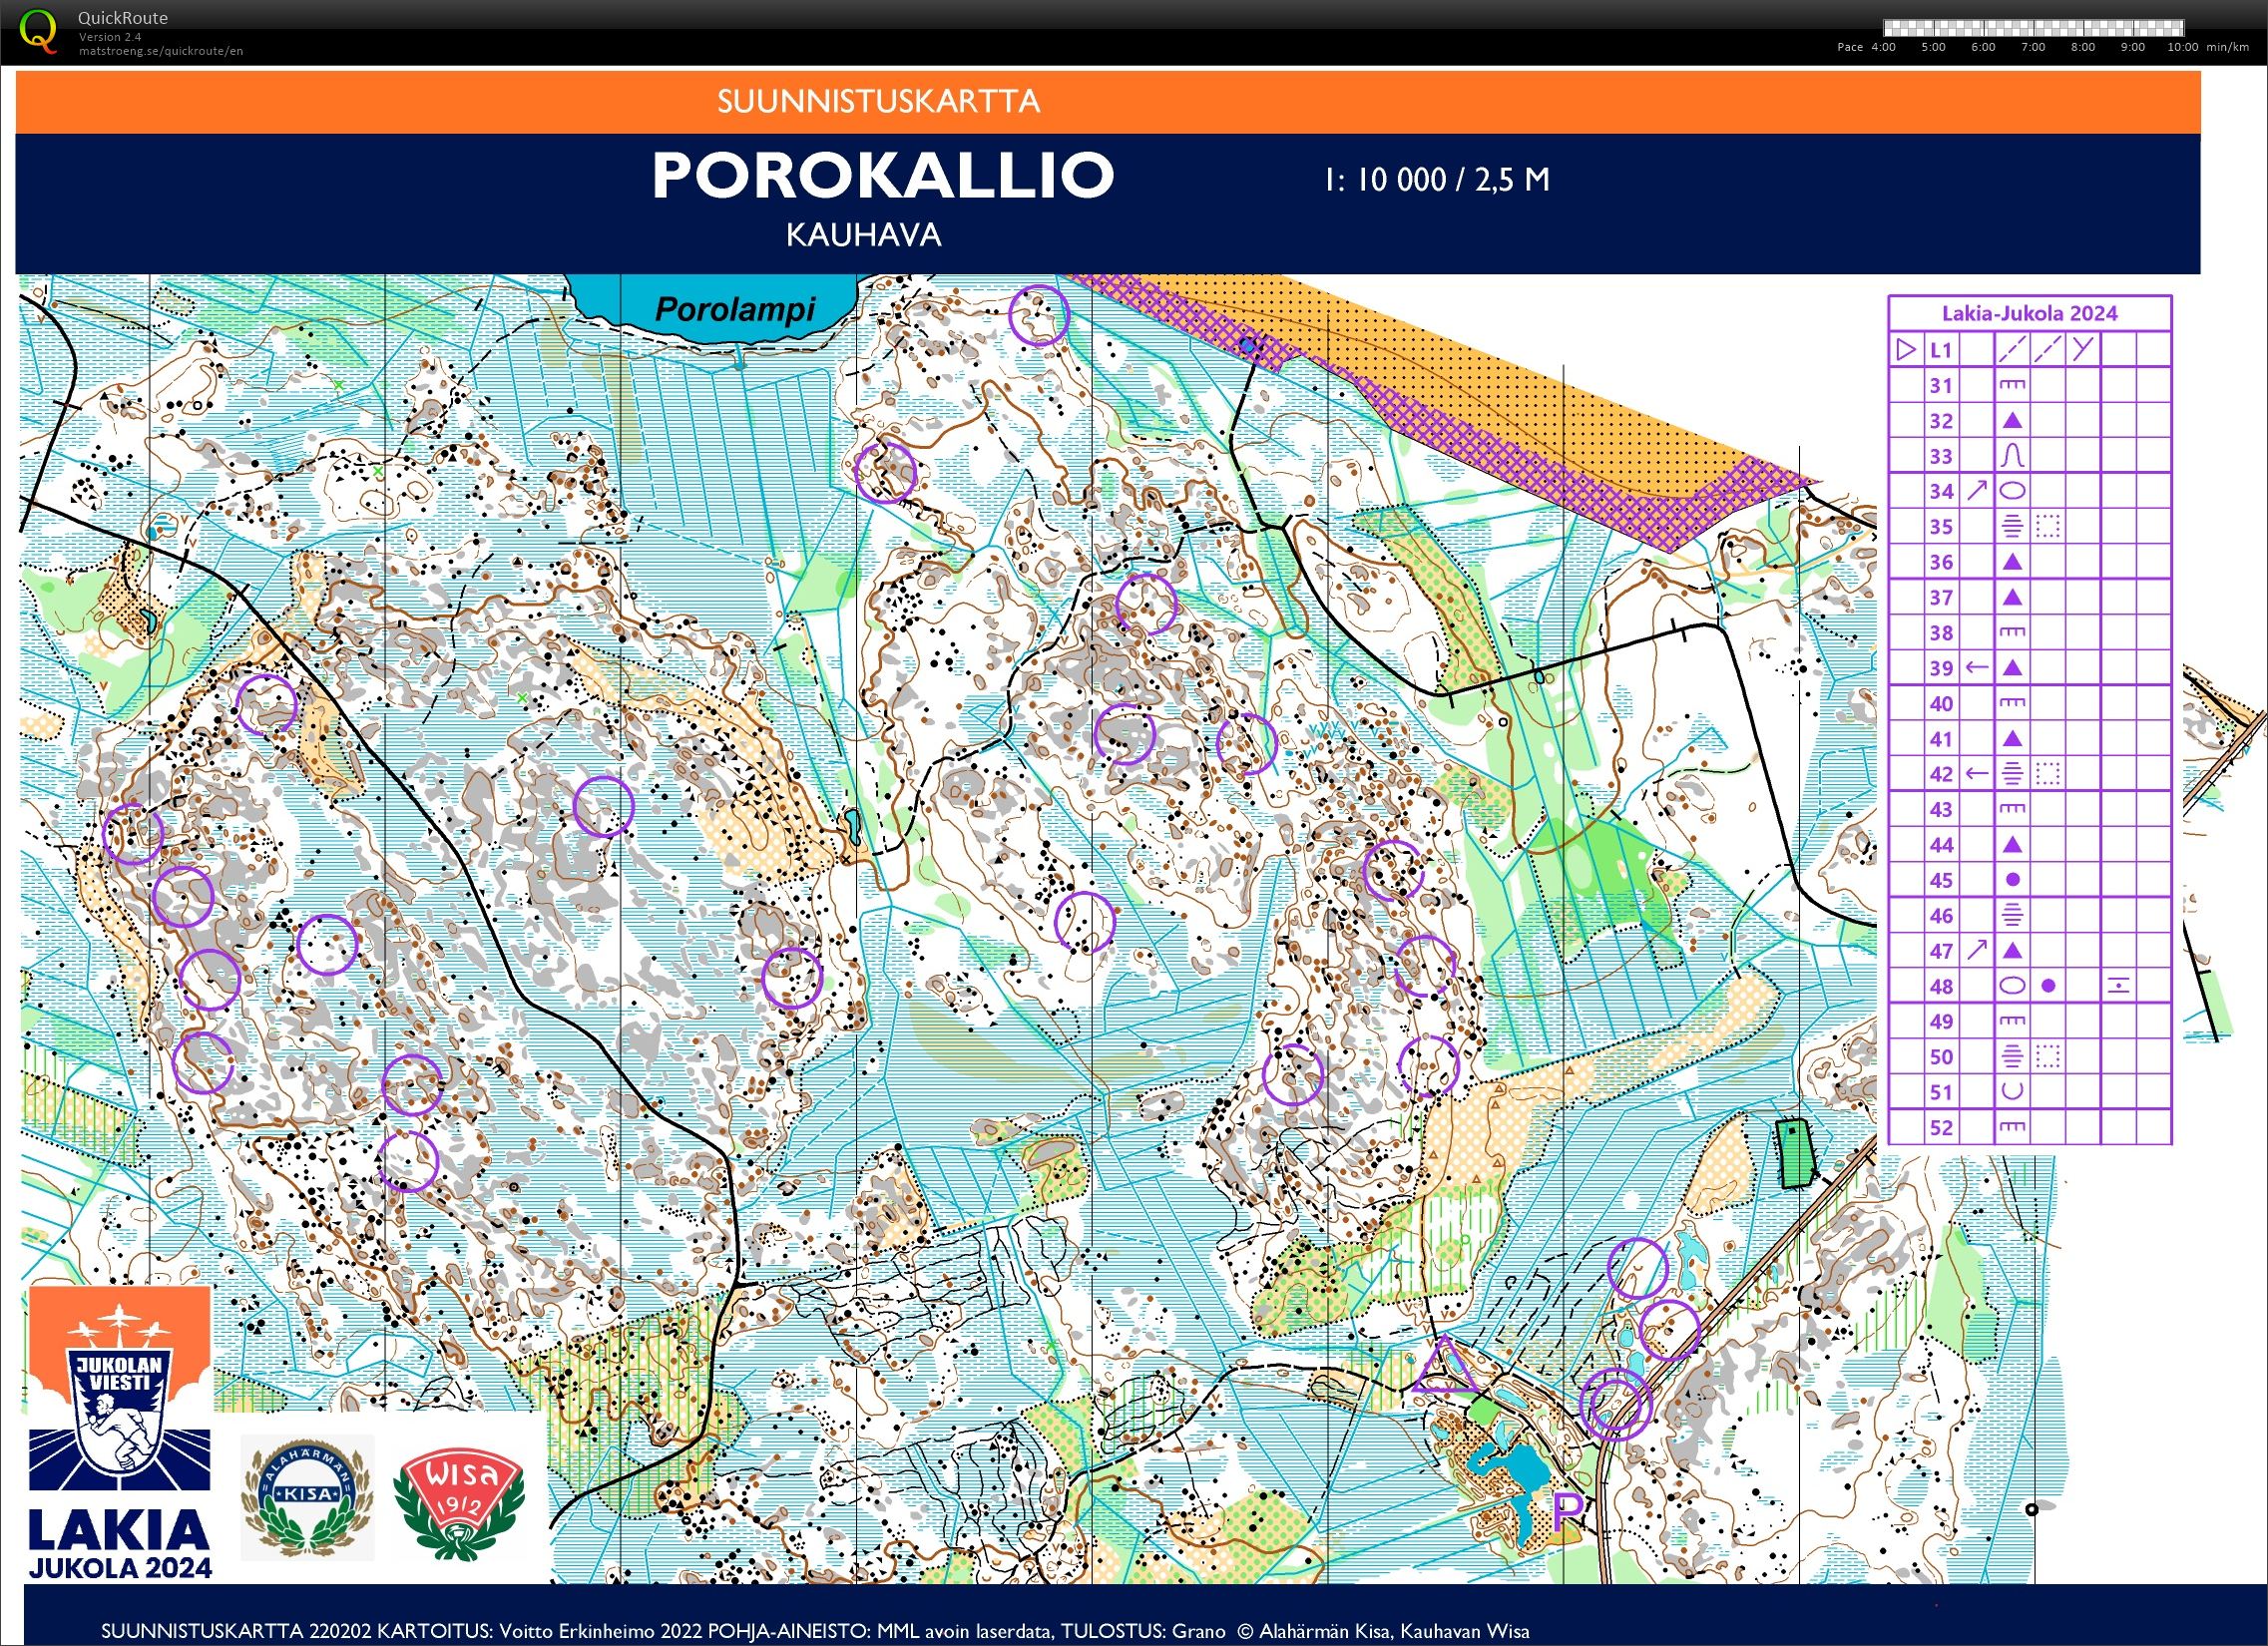This screenshot has width=2268, height=1646.
Task: Open the matstroeng.se/quickroute/en link
Action: (x=161, y=51)
